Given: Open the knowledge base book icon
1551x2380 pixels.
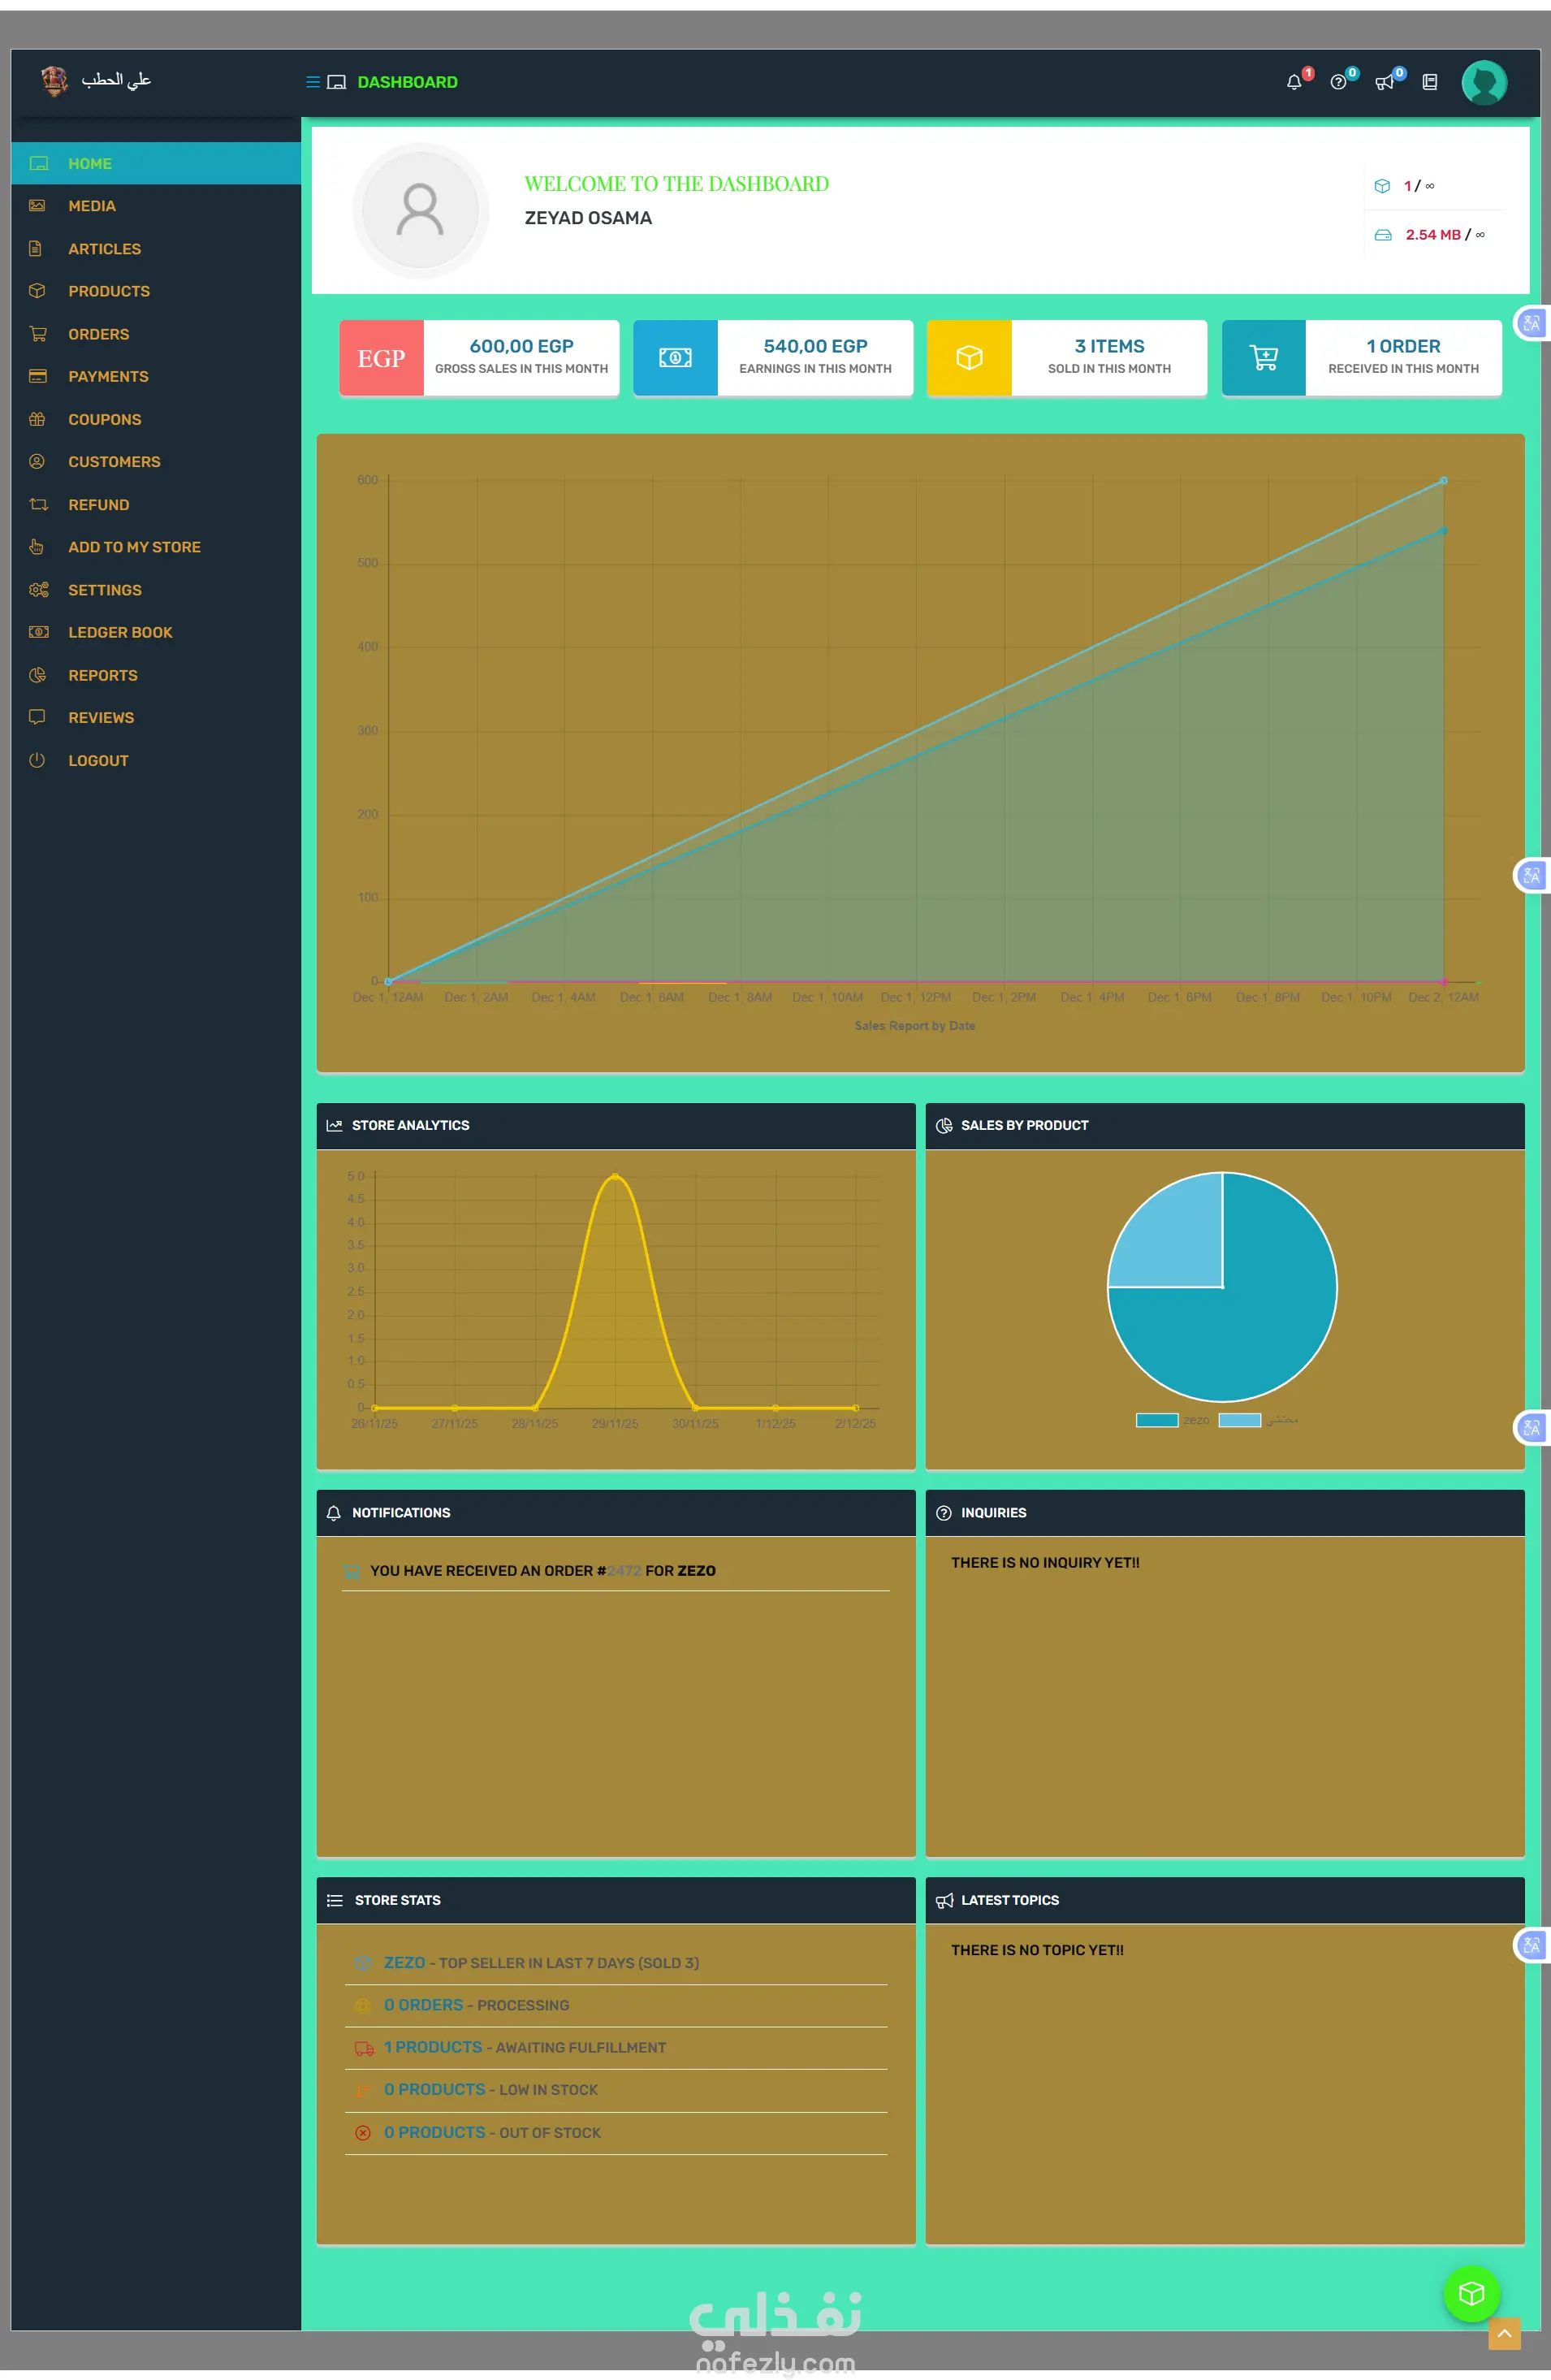Looking at the screenshot, I should [x=1430, y=82].
